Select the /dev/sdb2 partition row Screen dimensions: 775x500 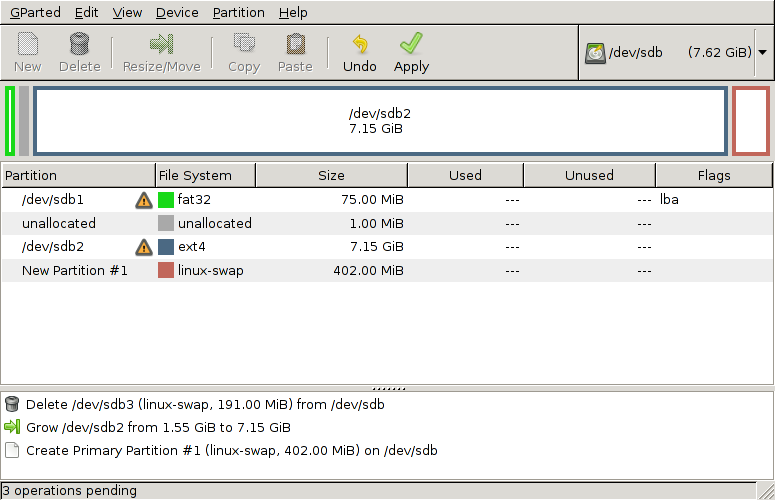pyautogui.click(x=387, y=247)
